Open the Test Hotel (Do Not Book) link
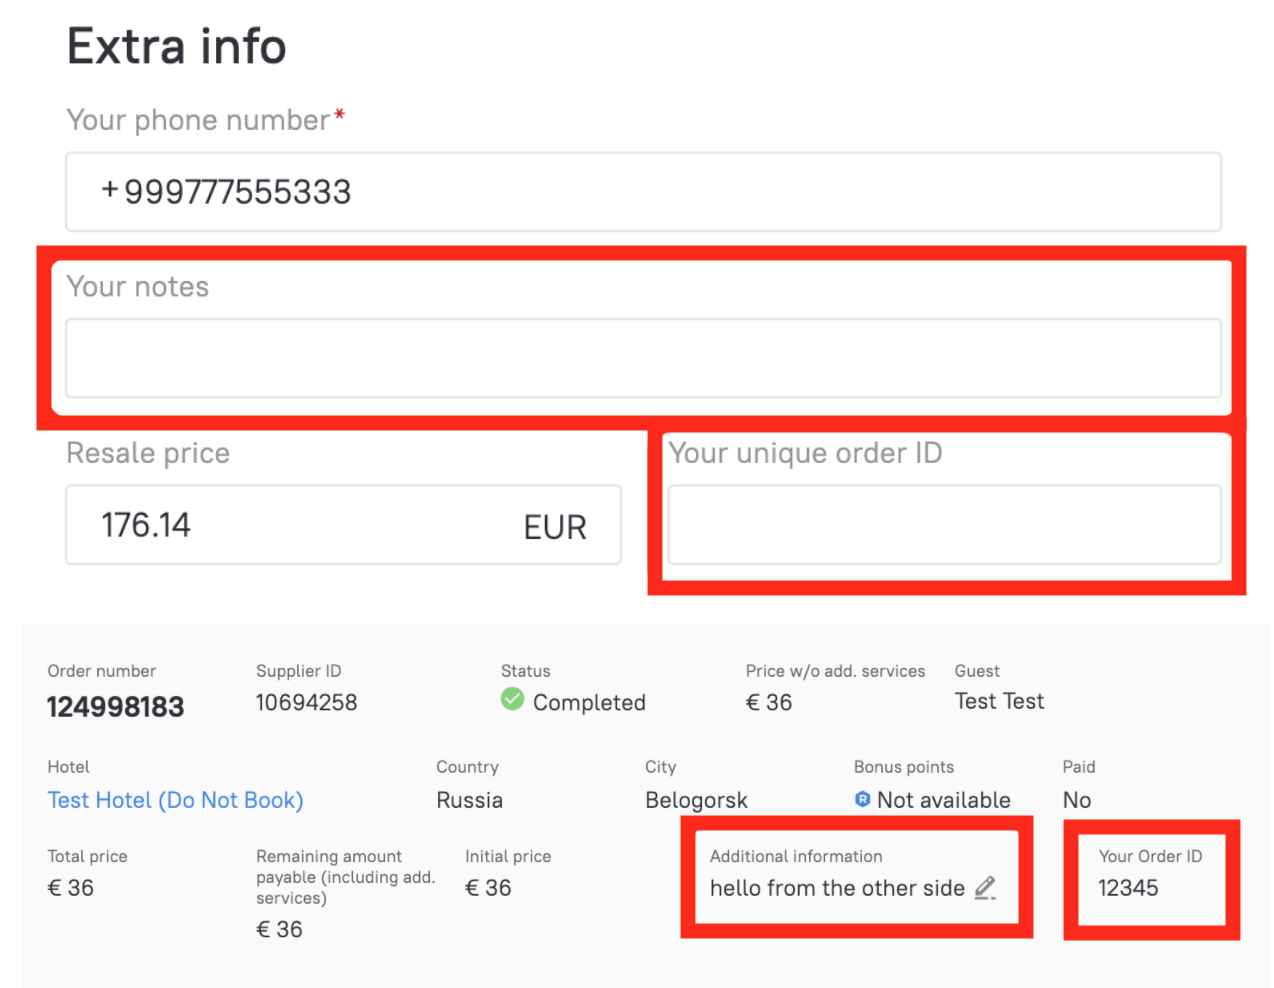 tap(175, 800)
